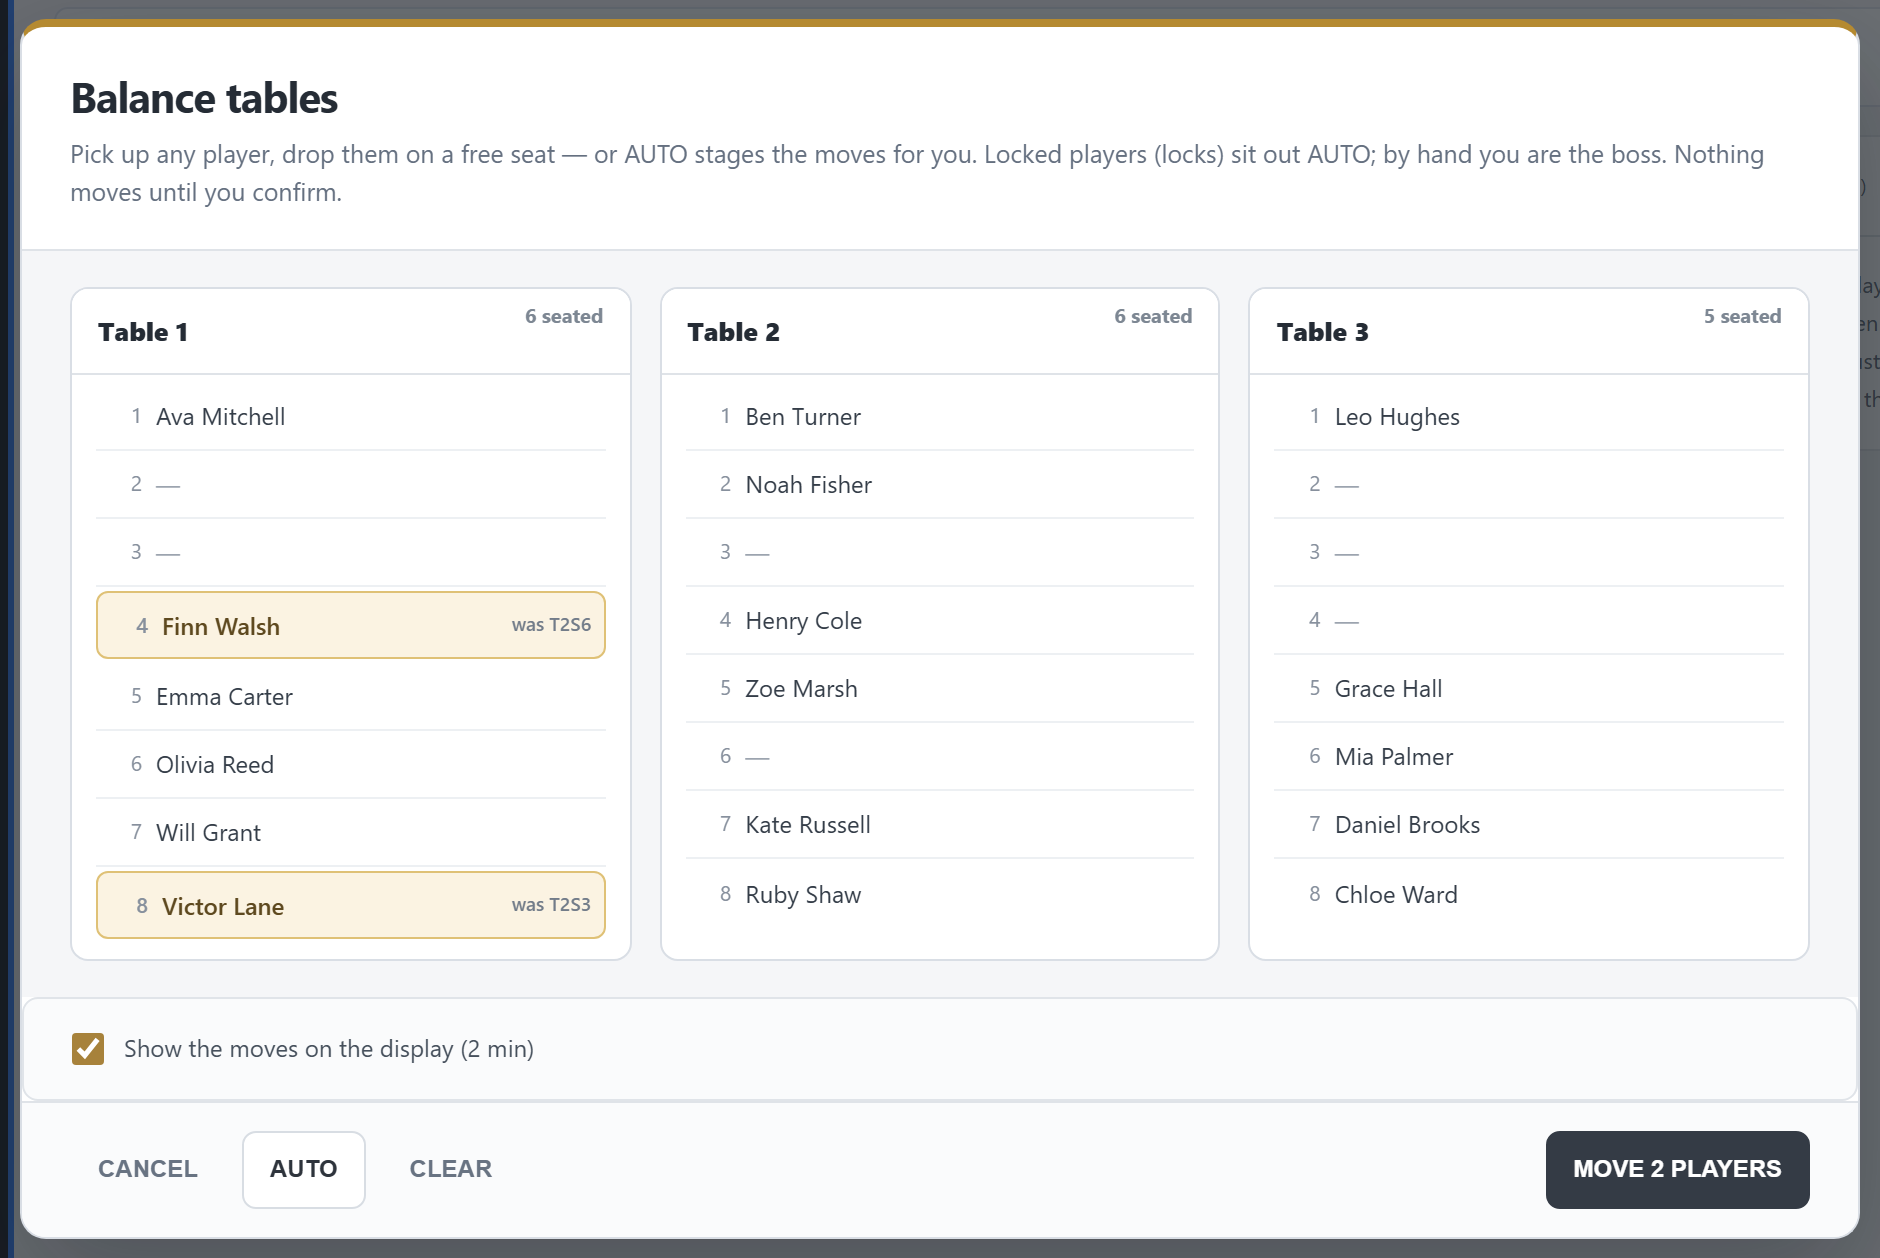This screenshot has width=1880, height=1258.
Task: Click the CANCEL button
Action: (x=148, y=1169)
